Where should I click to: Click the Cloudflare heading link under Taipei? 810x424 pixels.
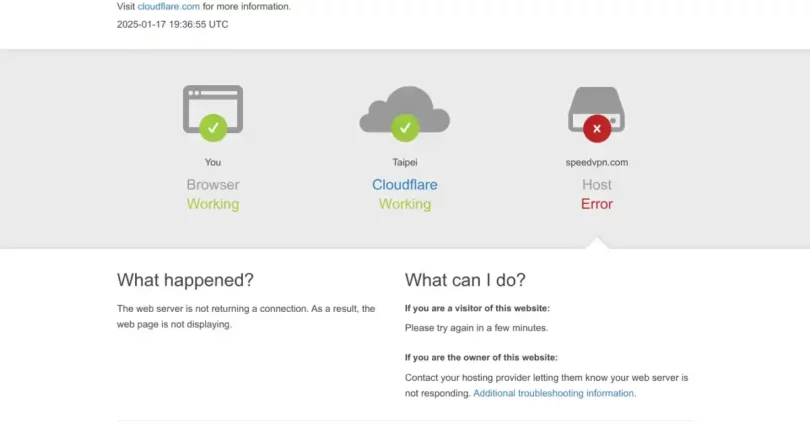(x=404, y=185)
